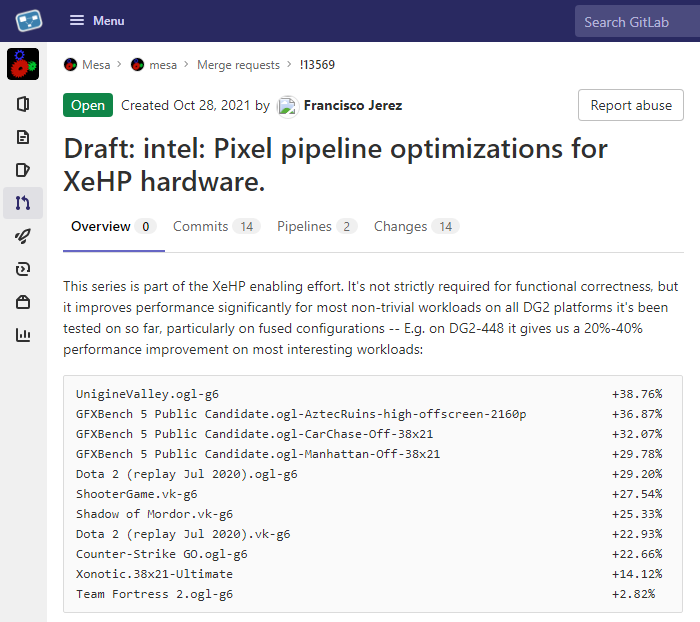Image resolution: width=700 pixels, height=622 pixels.
Task: Open the hamburger Menu dropdown
Action: click(x=97, y=21)
